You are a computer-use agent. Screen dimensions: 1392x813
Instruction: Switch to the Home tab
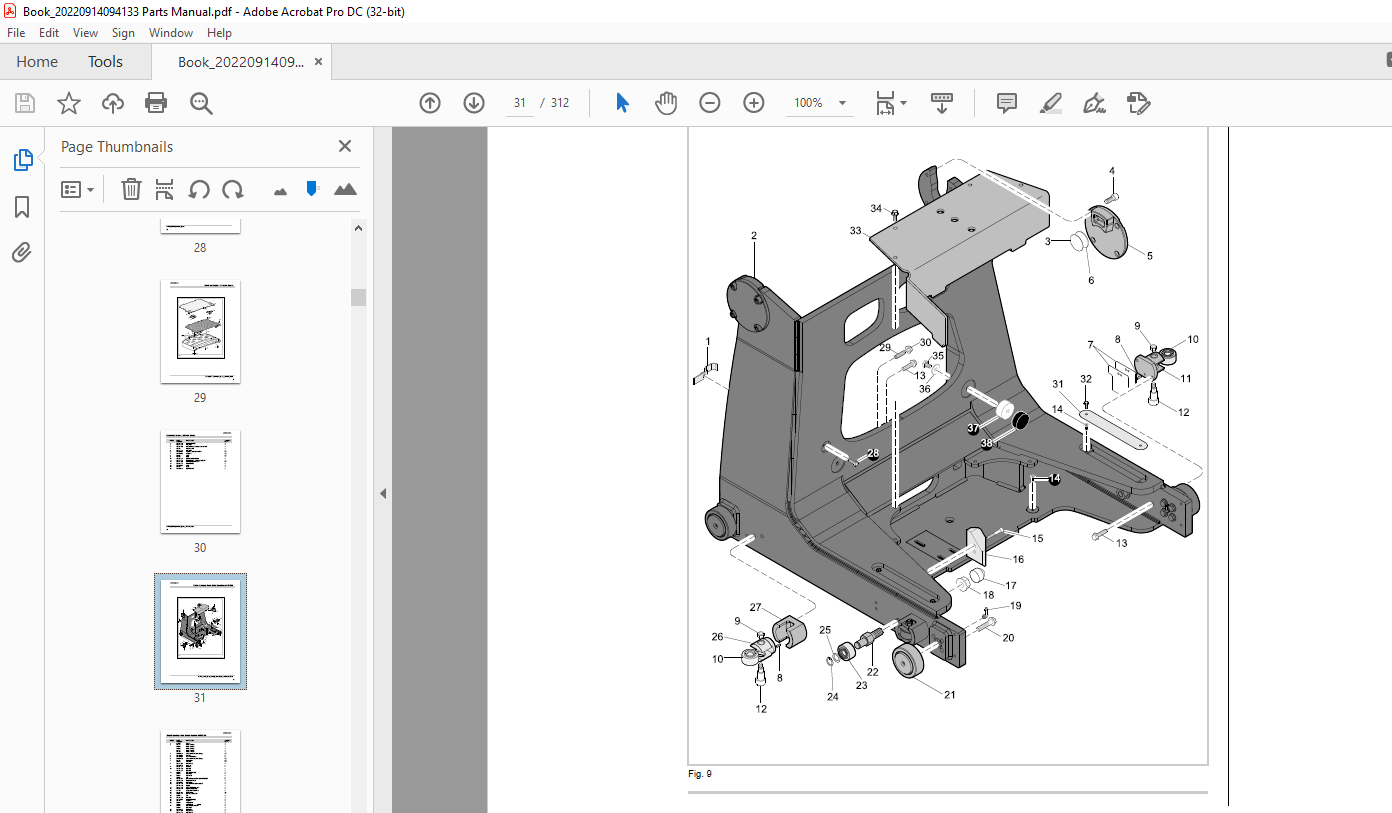[x=37, y=62]
